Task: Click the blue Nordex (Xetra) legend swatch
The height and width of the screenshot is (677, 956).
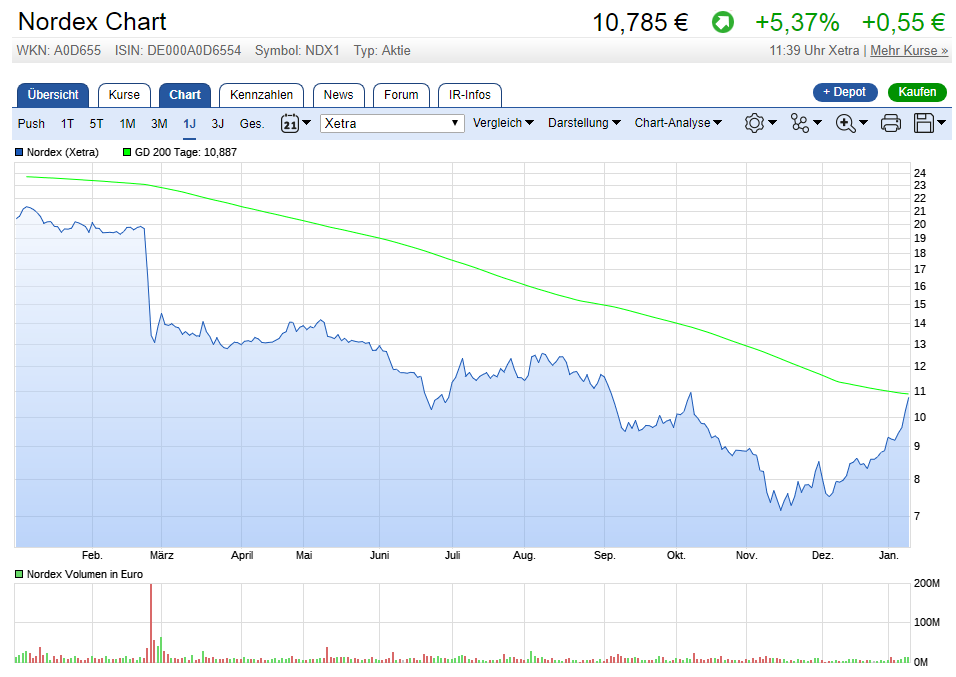Action: click(20, 152)
